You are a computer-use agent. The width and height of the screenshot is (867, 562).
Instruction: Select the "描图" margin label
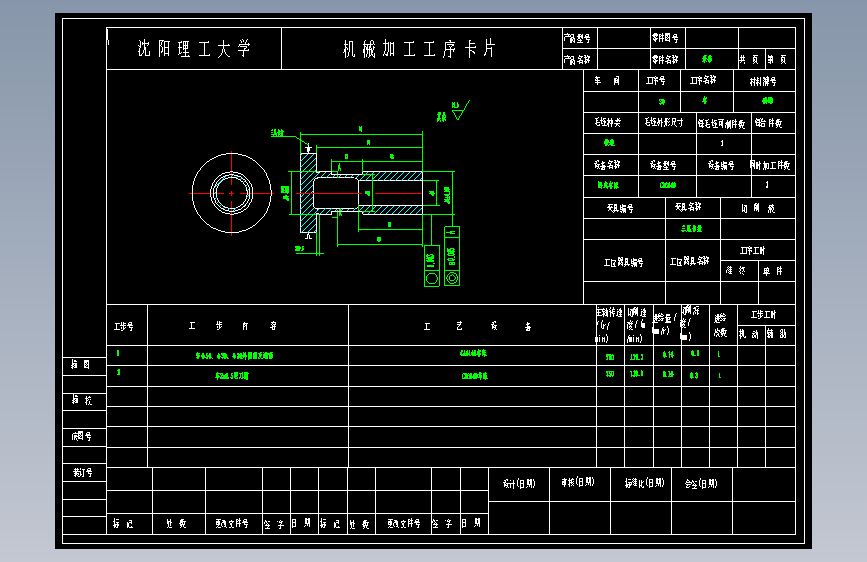click(x=80, y=365)
